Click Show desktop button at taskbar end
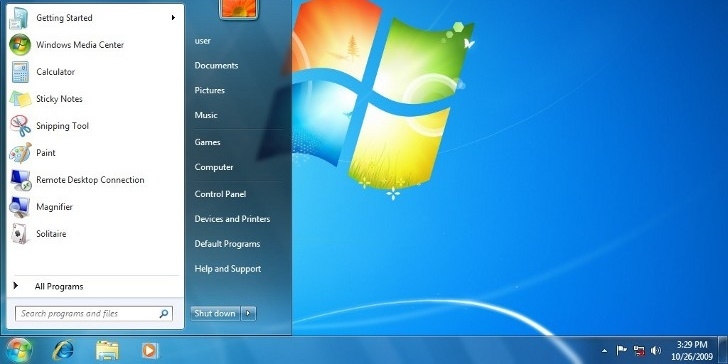The width and height of the screenshot is (728, 364). pyautogui.click(x=722, y=351)
